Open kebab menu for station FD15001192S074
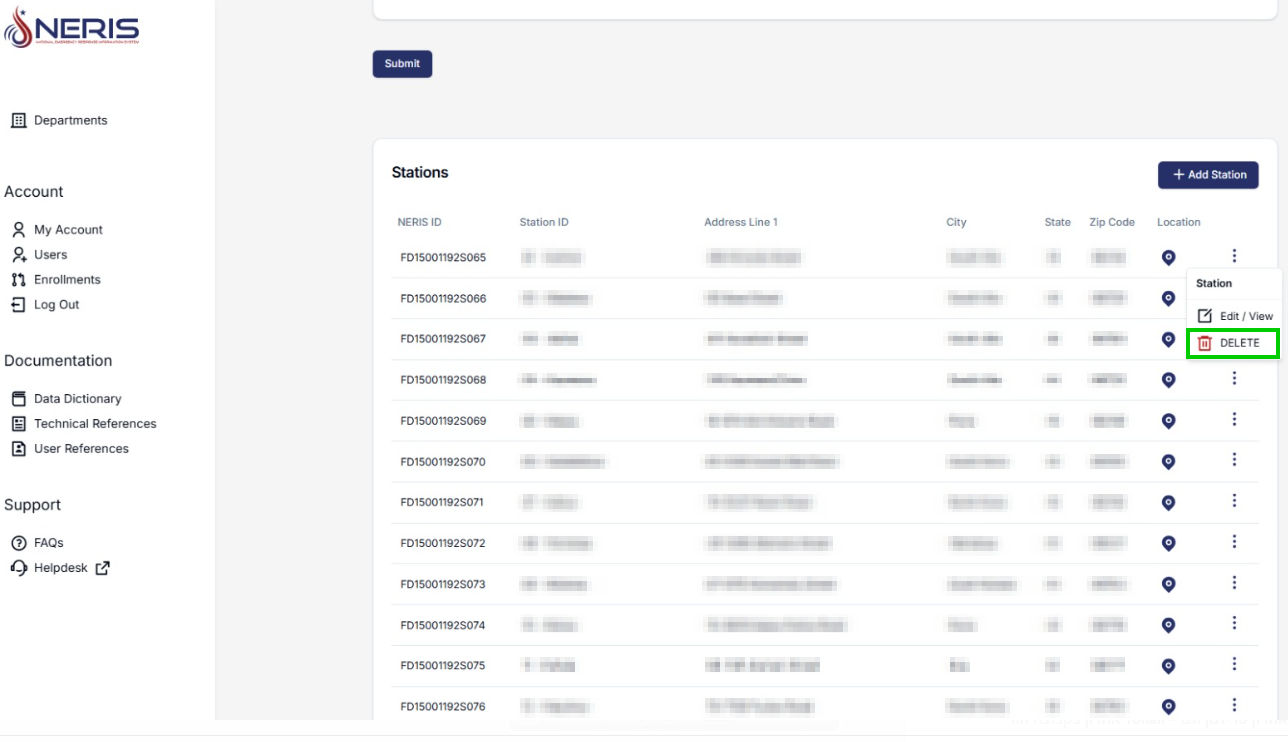The width and height of the screenshot is (1288, 742). click(x=1234, y=623)
